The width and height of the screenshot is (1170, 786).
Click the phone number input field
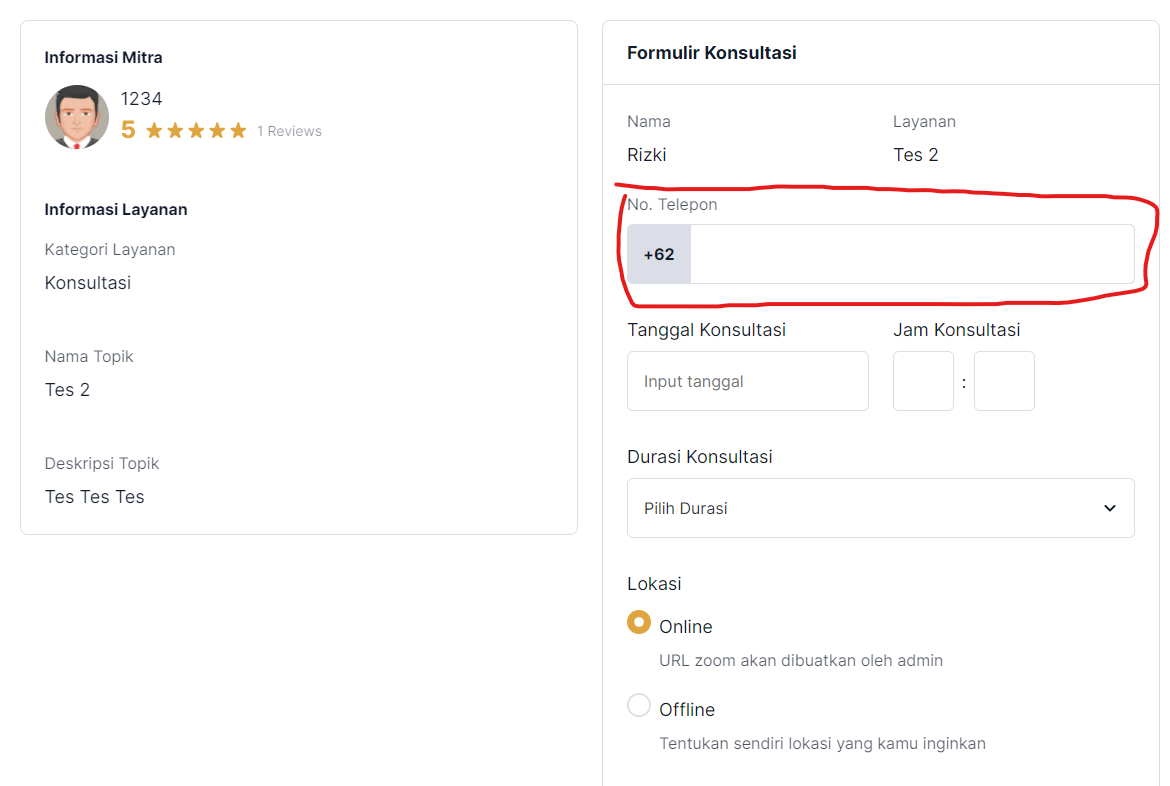[911, 254]
